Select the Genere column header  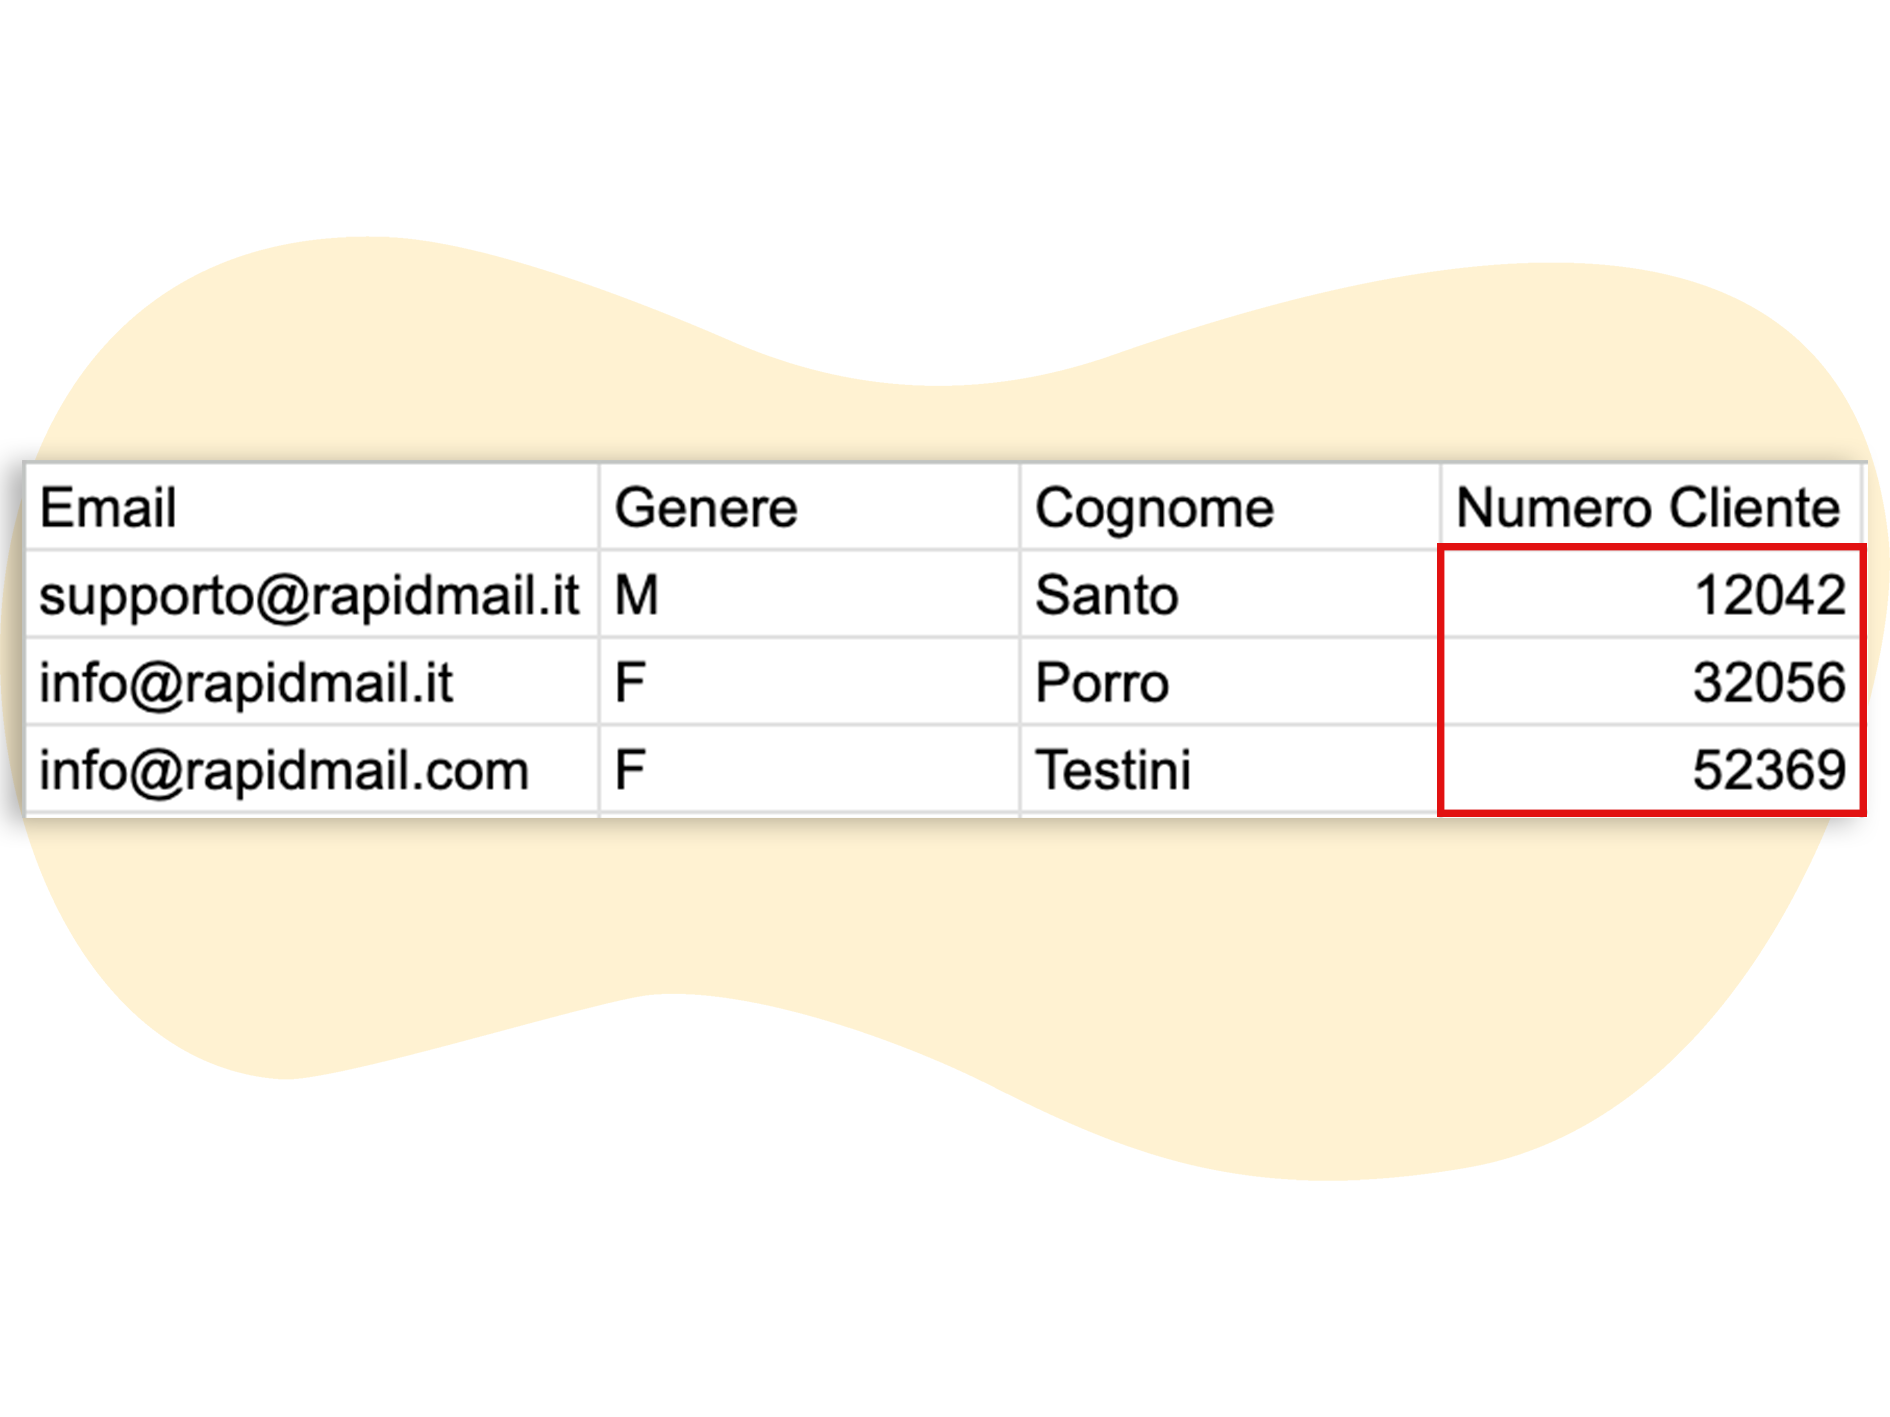coord(808,507)
